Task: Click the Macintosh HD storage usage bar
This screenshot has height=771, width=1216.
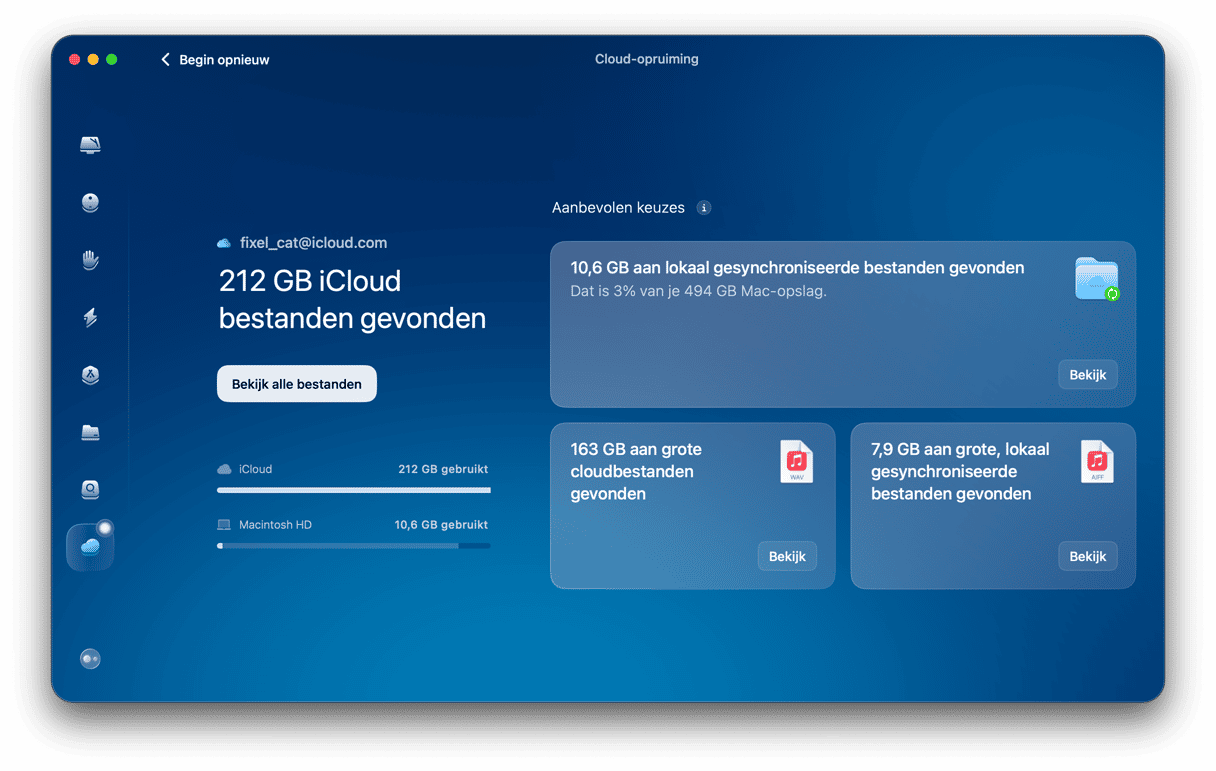Action: 353,546
